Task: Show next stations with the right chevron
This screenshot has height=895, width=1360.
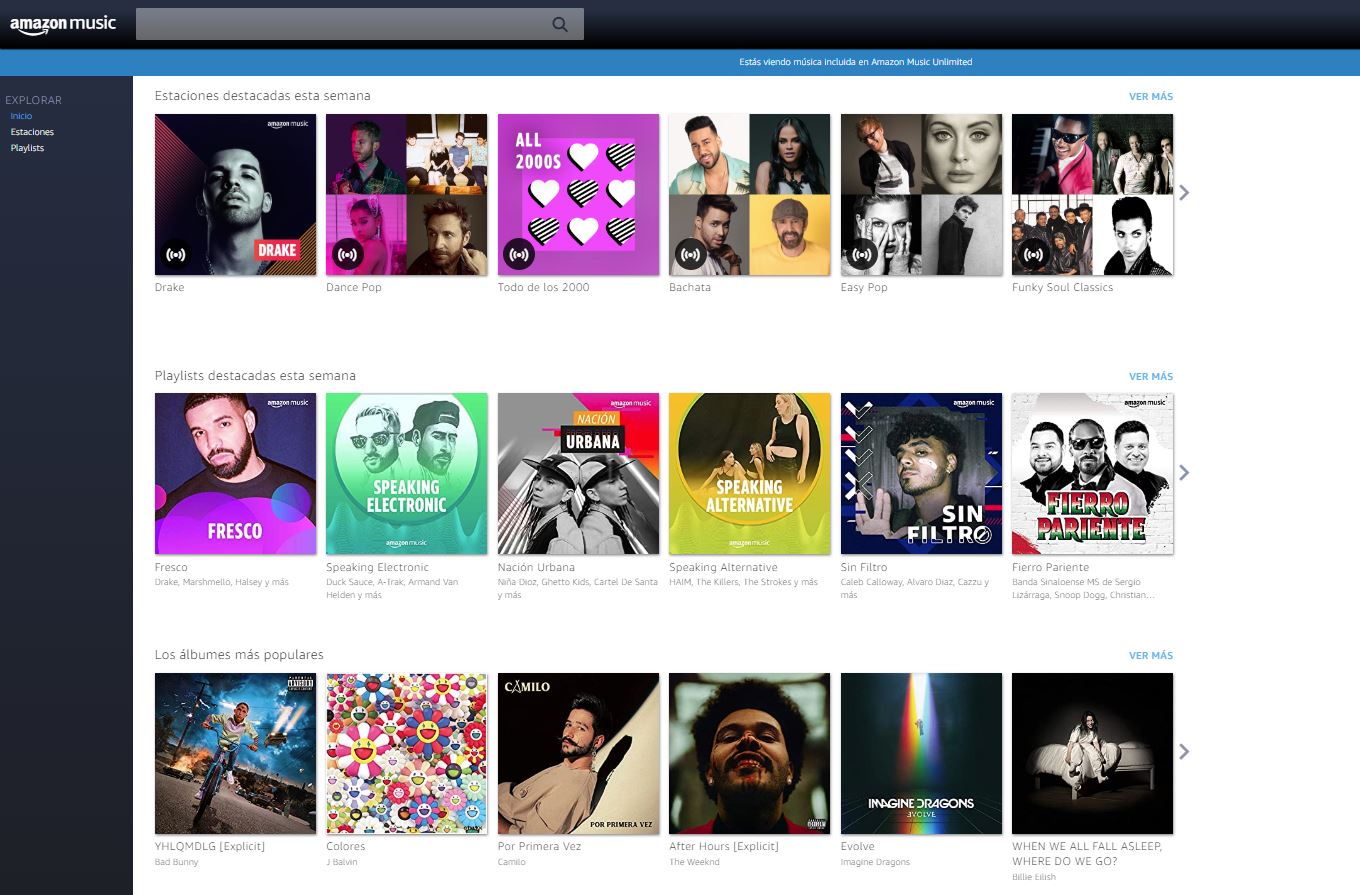Action: click(x=1185, y=193)
